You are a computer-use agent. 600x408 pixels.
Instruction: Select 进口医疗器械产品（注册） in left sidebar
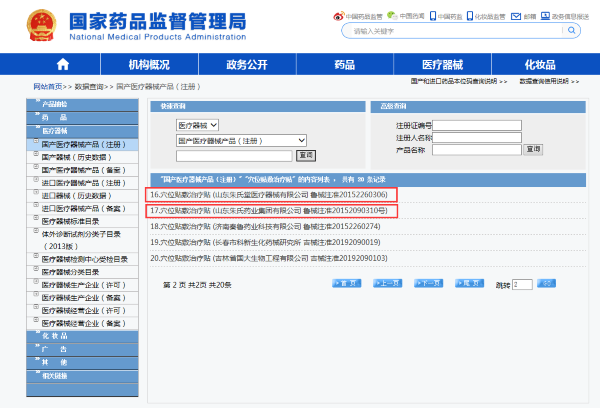(x=86, y=183)
